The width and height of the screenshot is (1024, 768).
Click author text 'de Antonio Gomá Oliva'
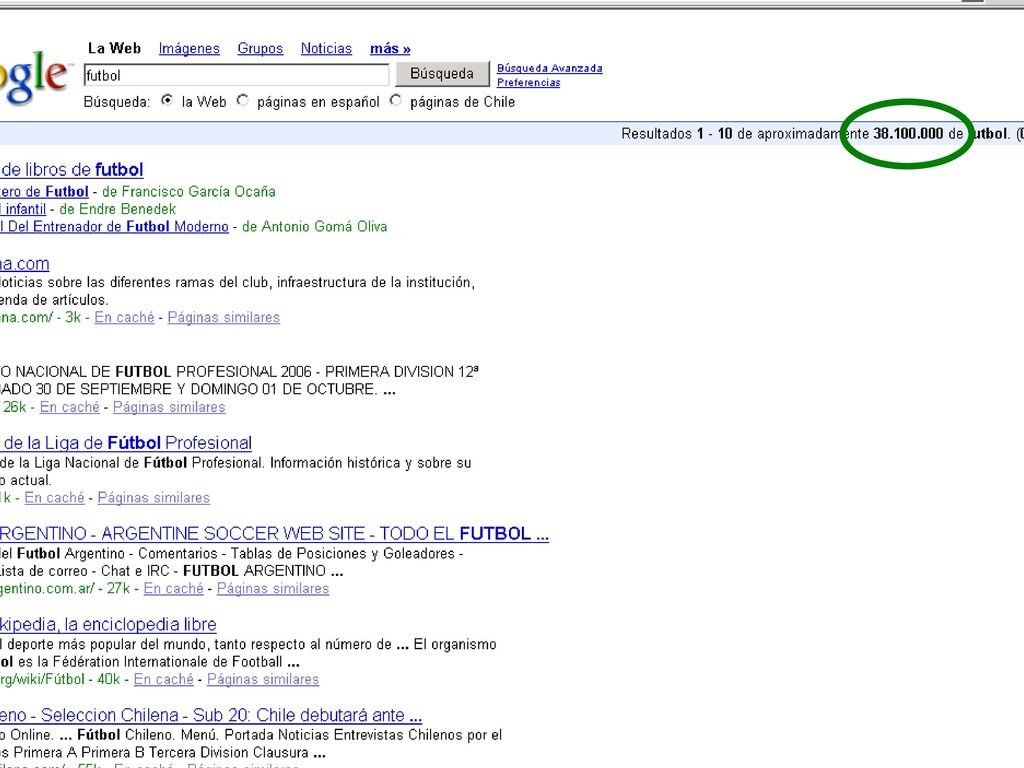[x=315, y=227]
